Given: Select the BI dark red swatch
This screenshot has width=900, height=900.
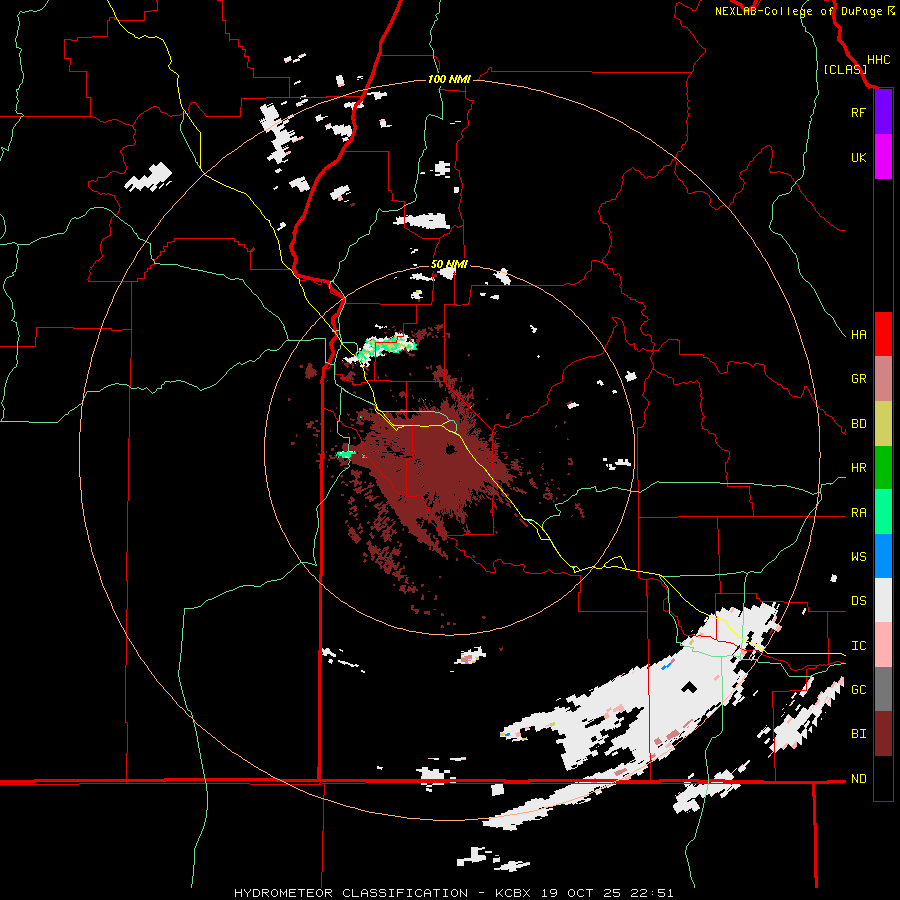Looking at the screenshot, I should pyautogui.click(x=883, y=734).
